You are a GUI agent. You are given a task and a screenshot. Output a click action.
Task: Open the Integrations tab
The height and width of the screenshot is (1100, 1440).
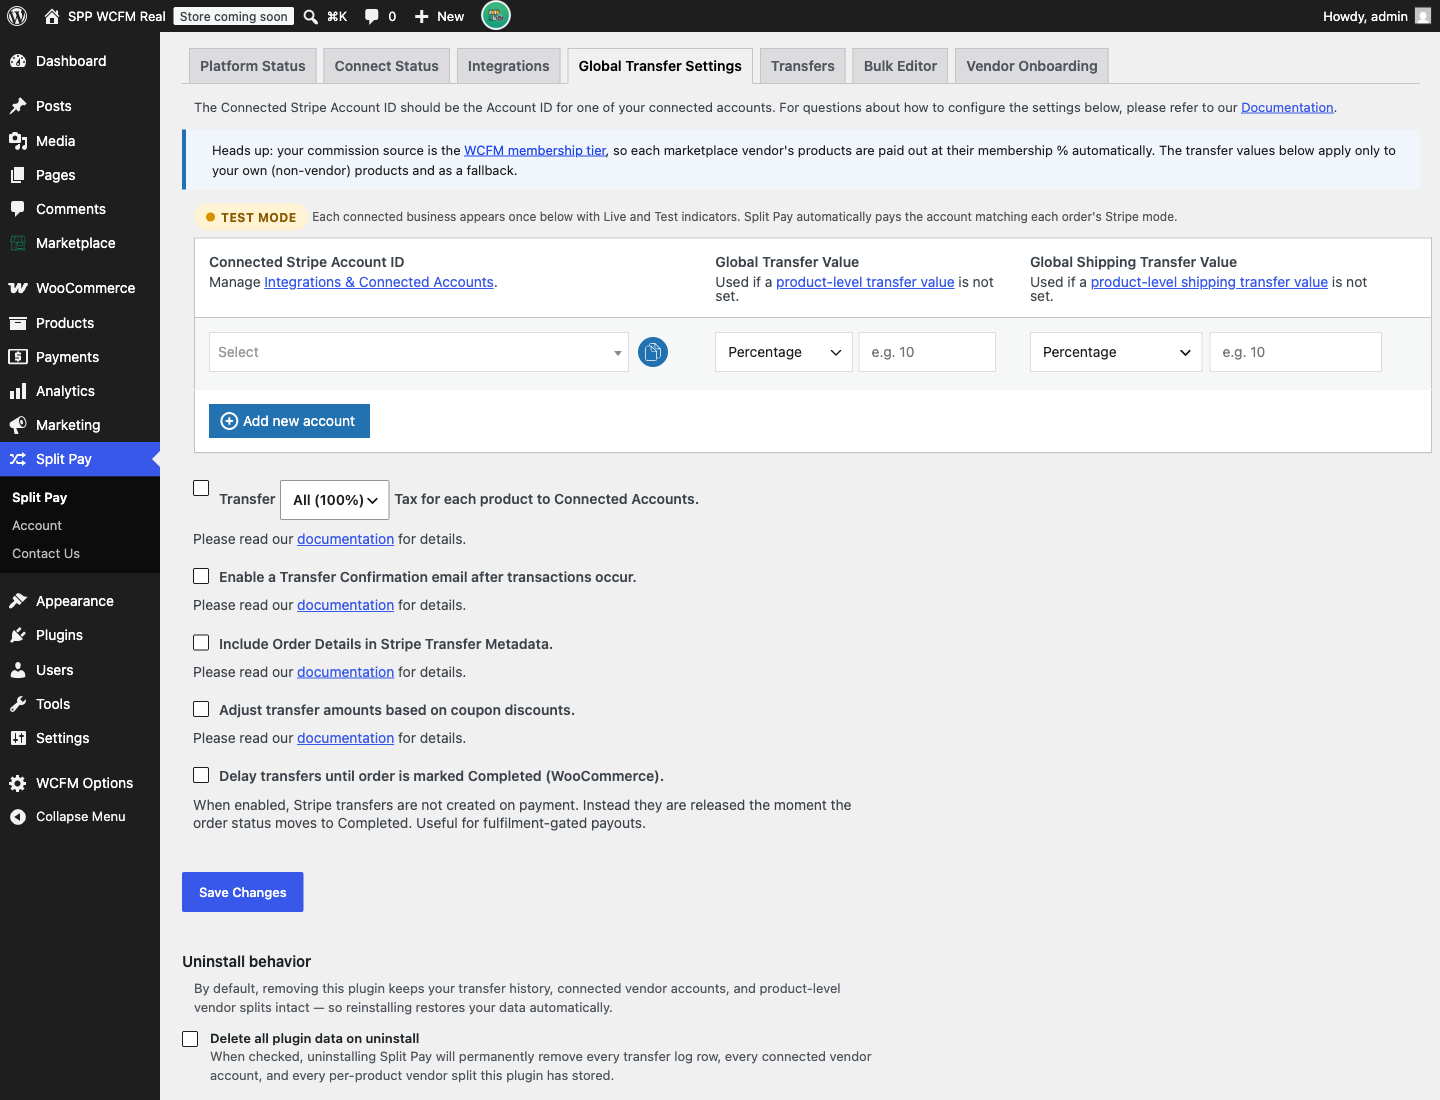(x=509, y=66)
